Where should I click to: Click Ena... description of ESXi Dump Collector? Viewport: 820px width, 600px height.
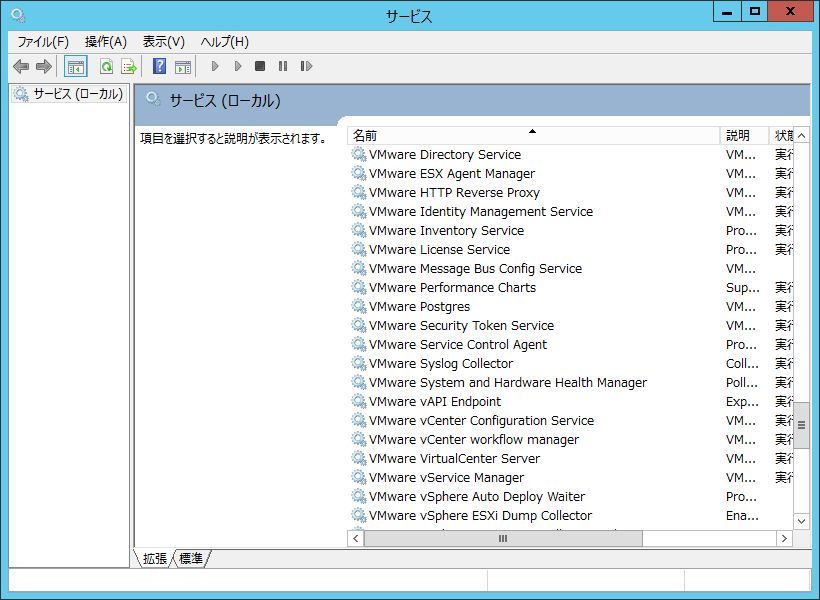click(743, 515)
